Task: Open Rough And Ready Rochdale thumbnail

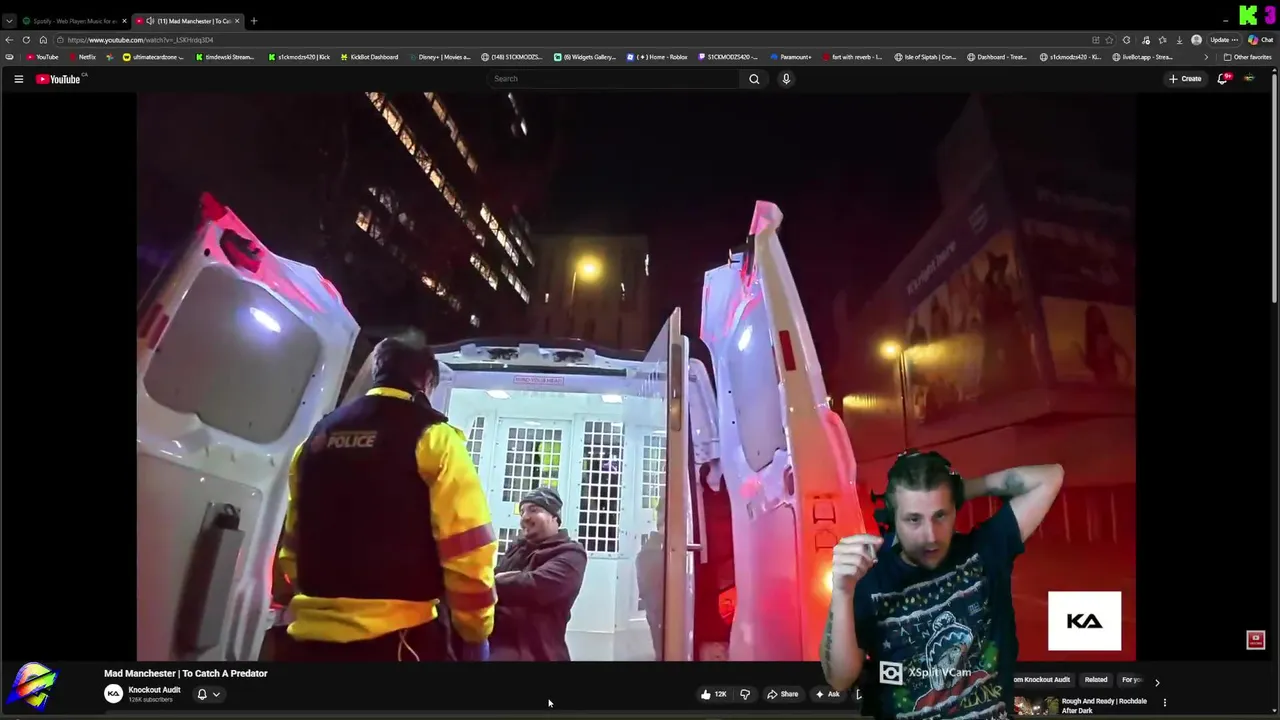Action: (1035, 705)
